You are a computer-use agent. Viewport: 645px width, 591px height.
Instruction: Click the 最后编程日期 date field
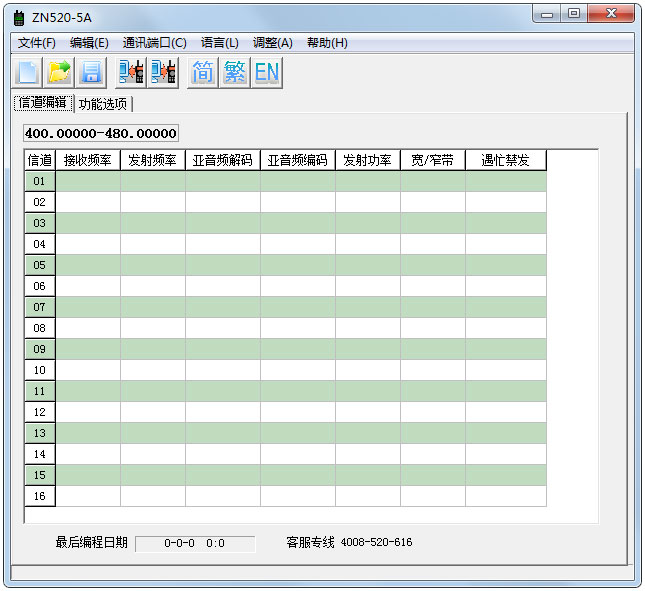coord(195,544)
